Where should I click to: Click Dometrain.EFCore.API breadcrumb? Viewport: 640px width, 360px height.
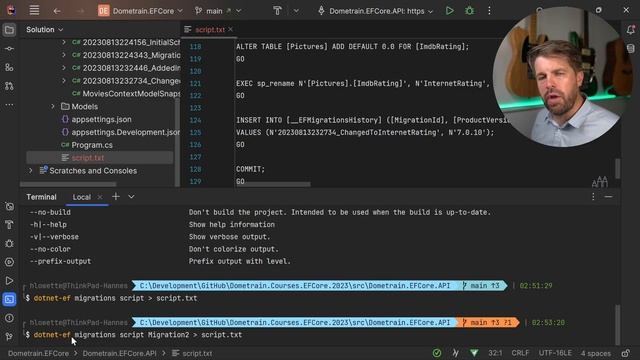coord(120,353)
